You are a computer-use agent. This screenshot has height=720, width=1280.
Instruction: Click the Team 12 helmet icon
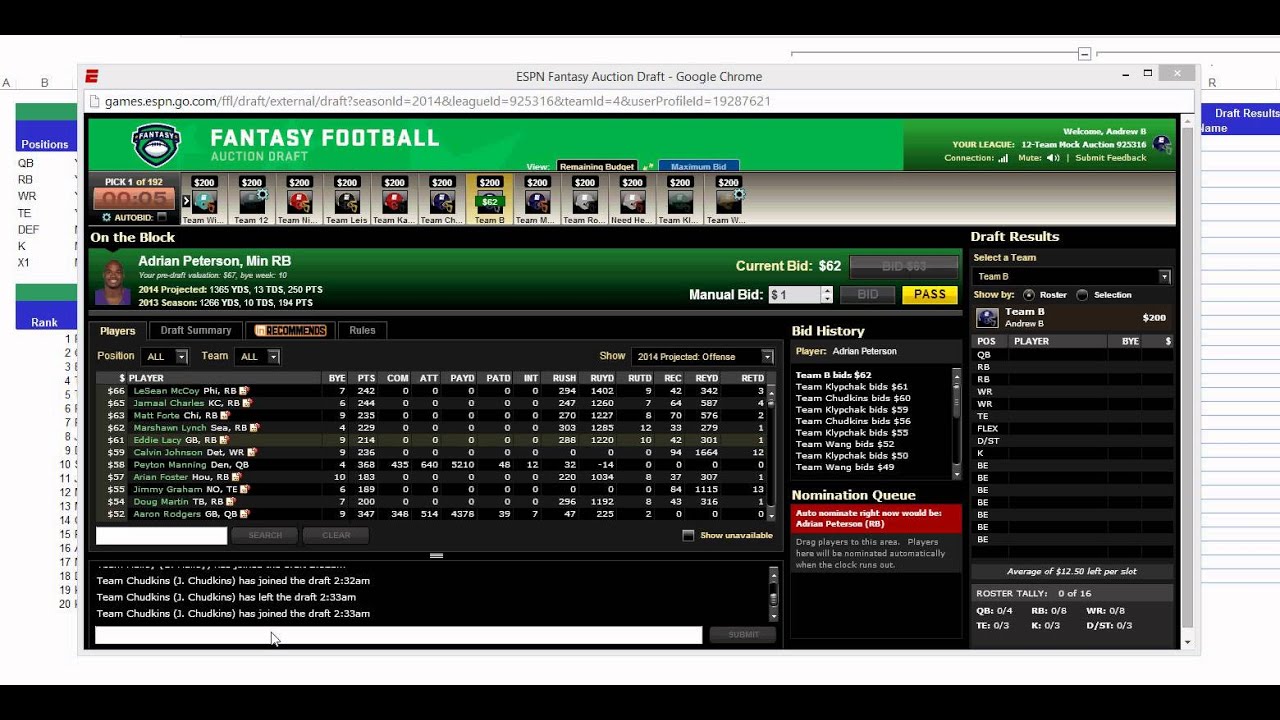252,201
